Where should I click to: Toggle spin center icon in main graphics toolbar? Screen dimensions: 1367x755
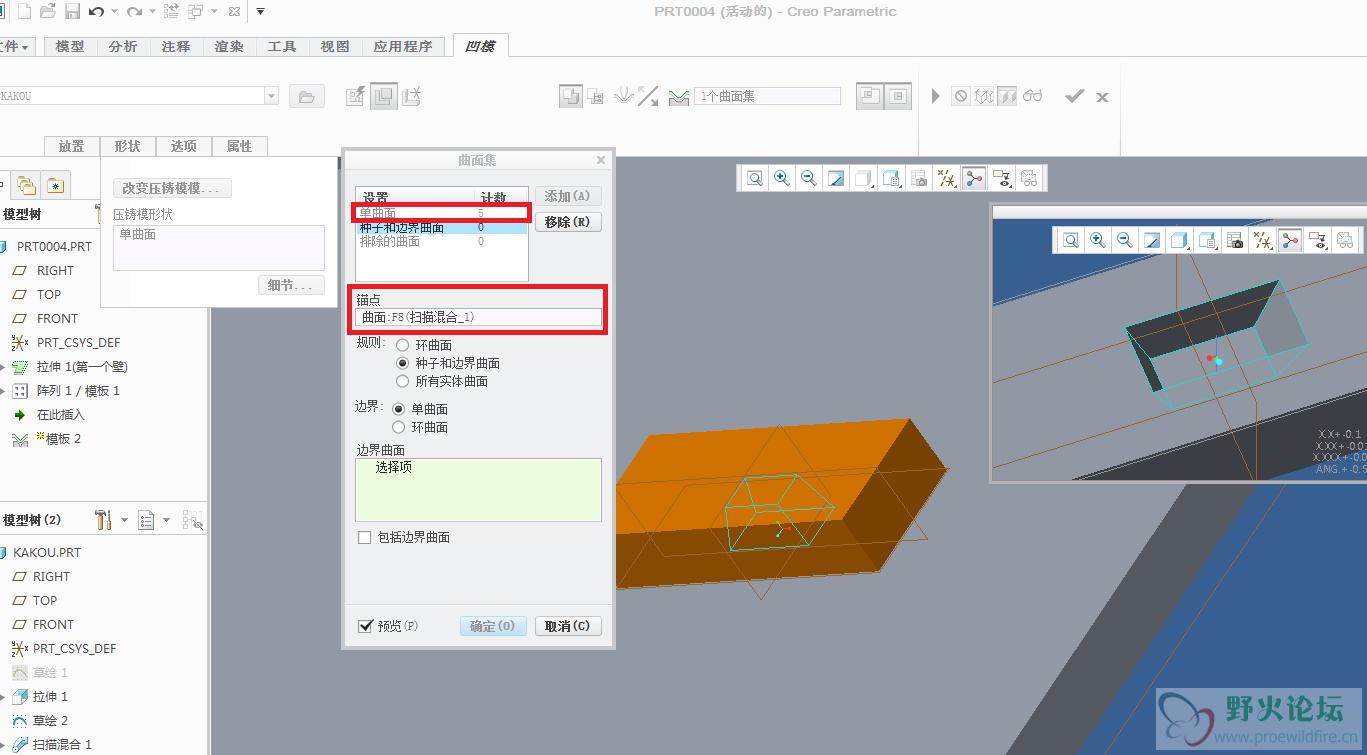tap(974, 178)
